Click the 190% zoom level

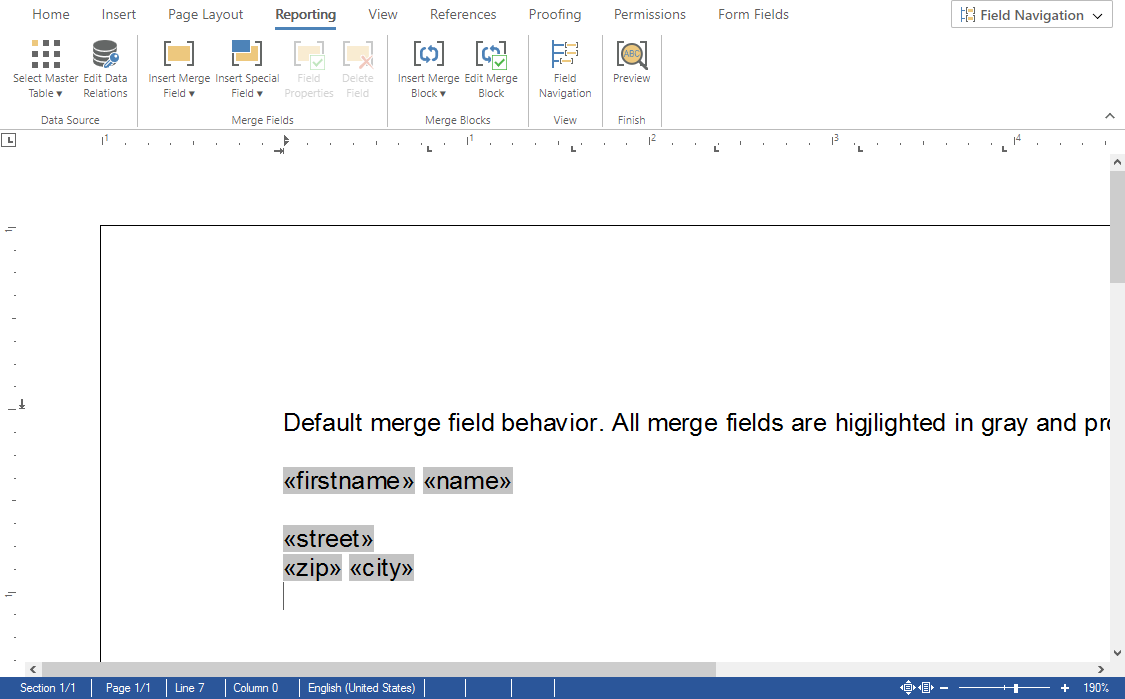1096,688
